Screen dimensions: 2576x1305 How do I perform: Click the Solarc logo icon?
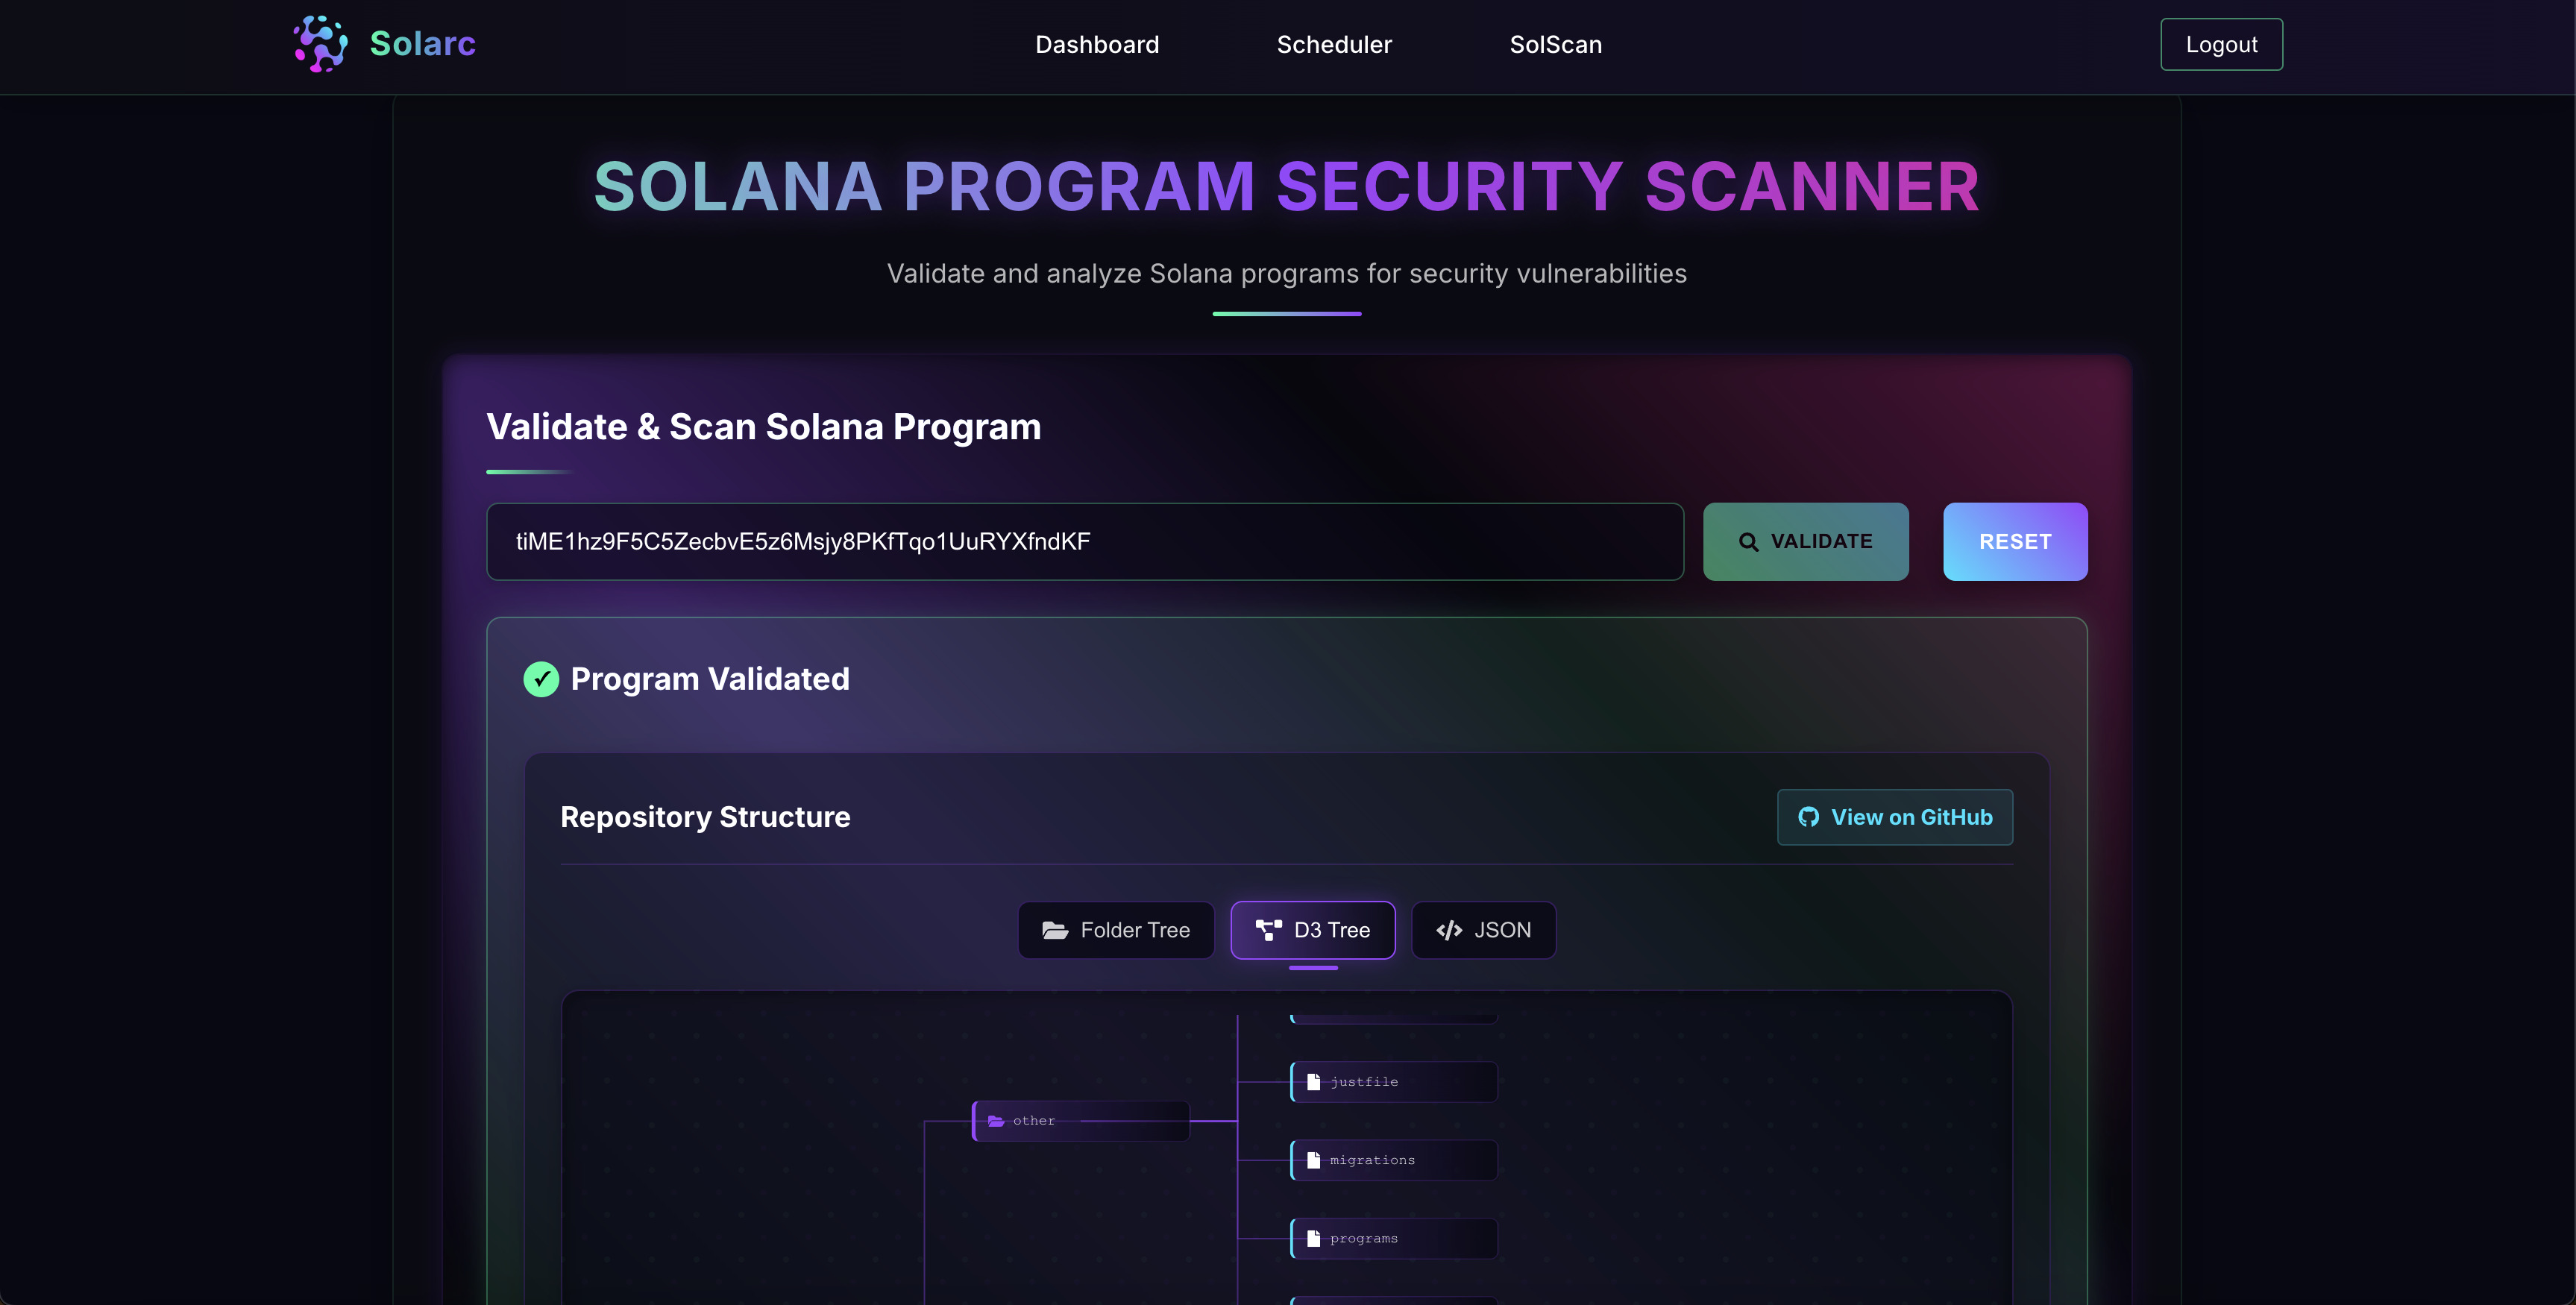point(320,44)
